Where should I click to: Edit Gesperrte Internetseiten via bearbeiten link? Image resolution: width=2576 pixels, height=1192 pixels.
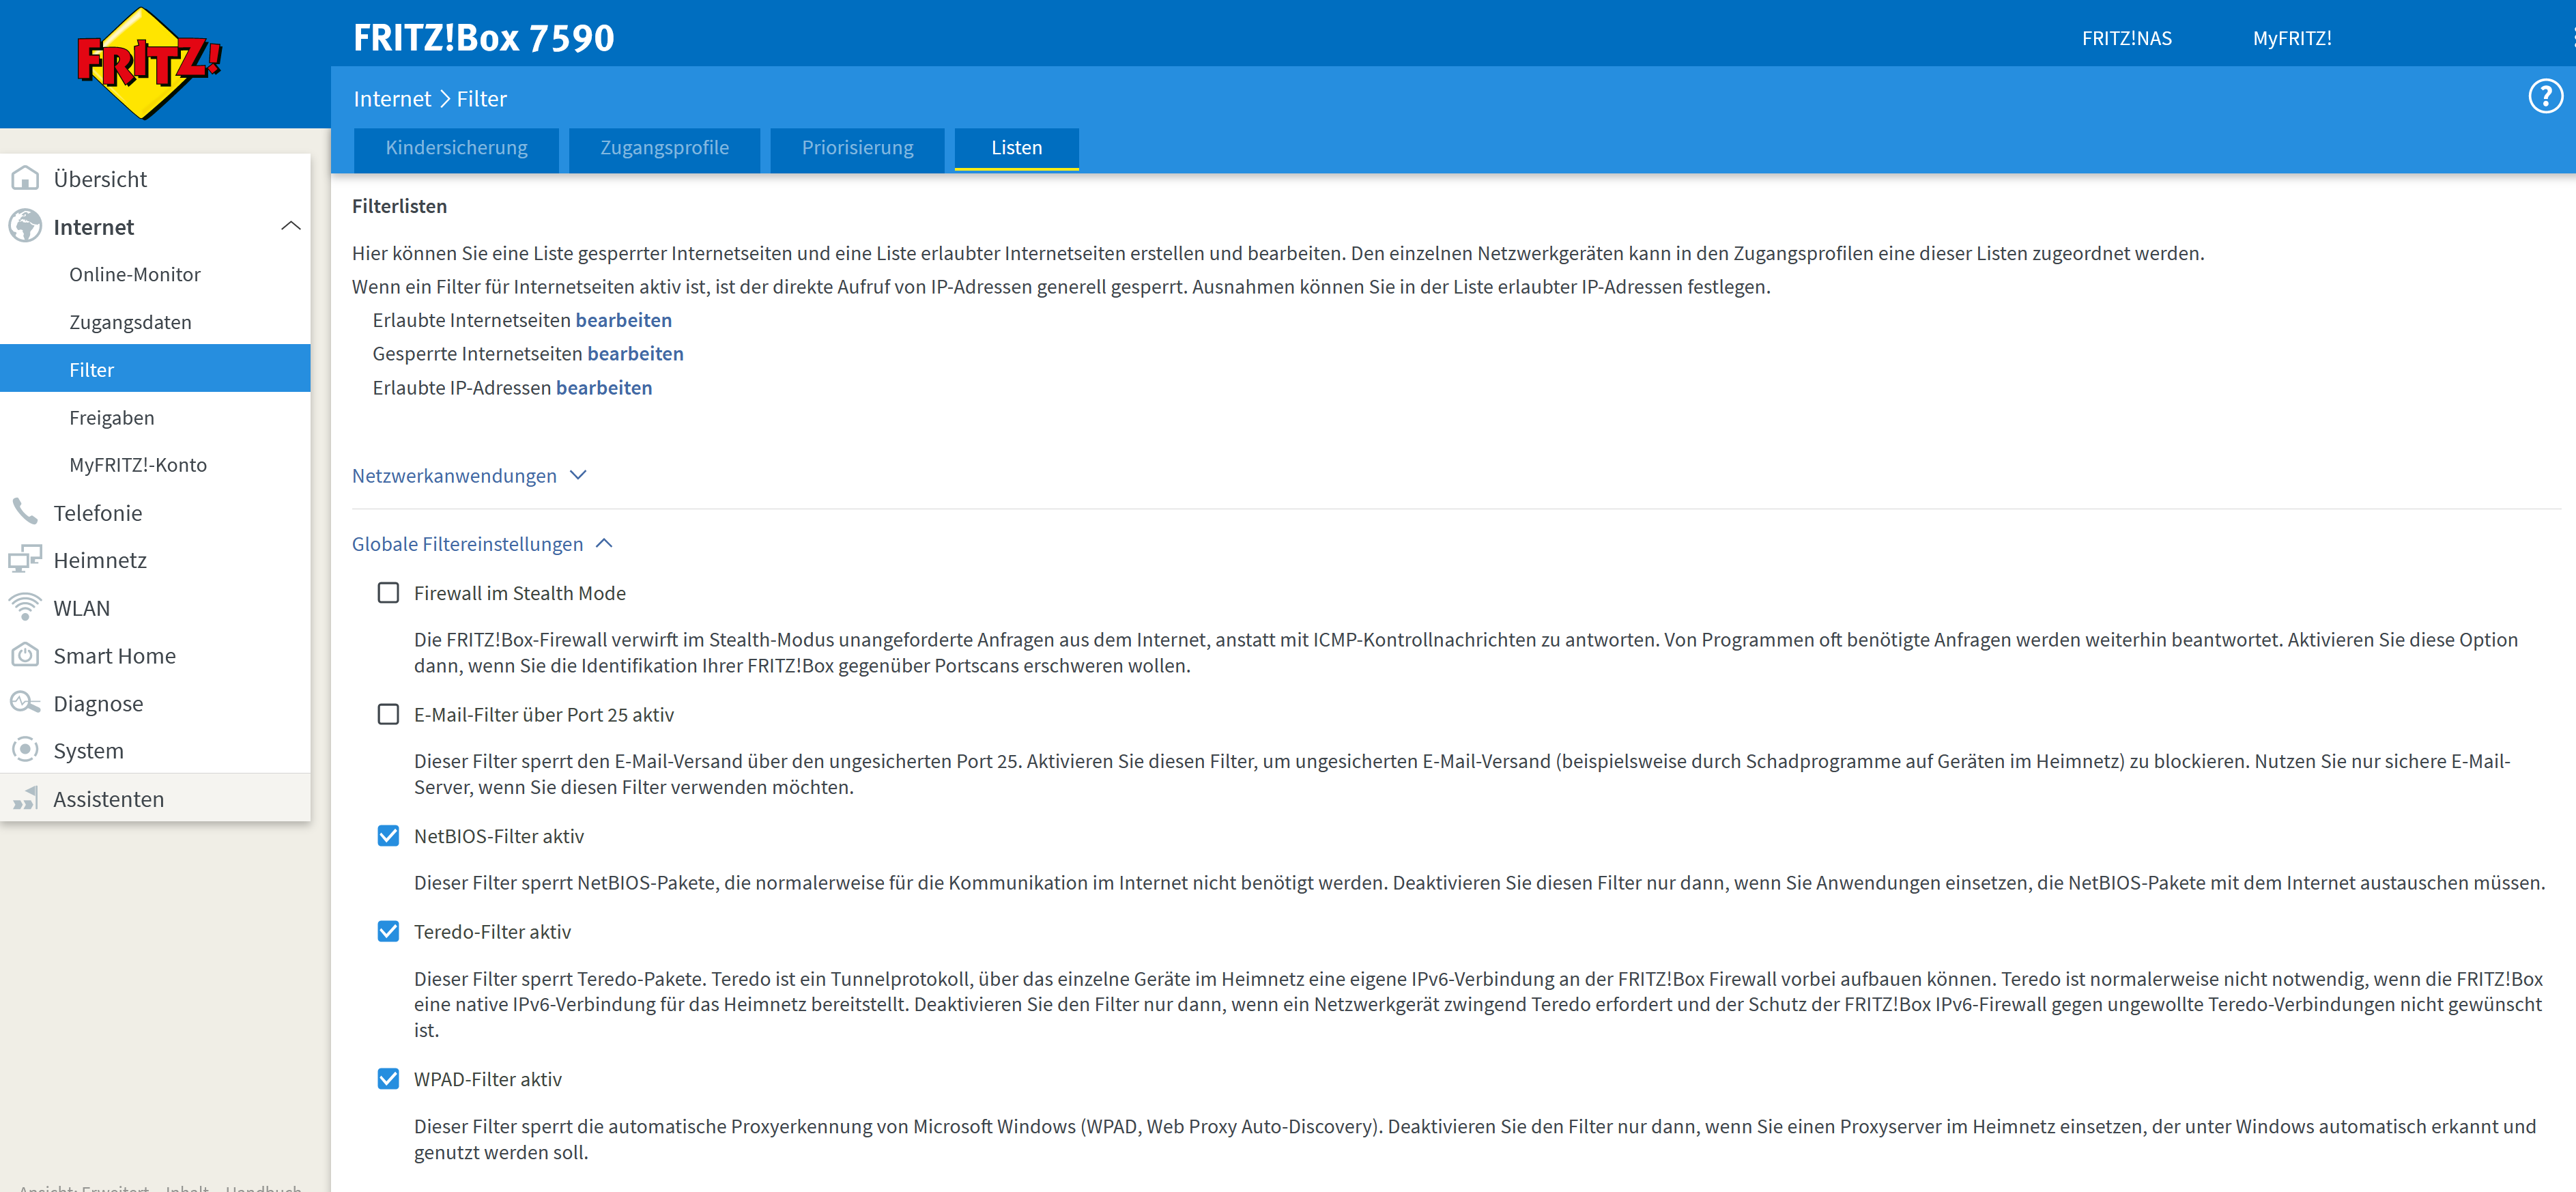pos(635,353)
